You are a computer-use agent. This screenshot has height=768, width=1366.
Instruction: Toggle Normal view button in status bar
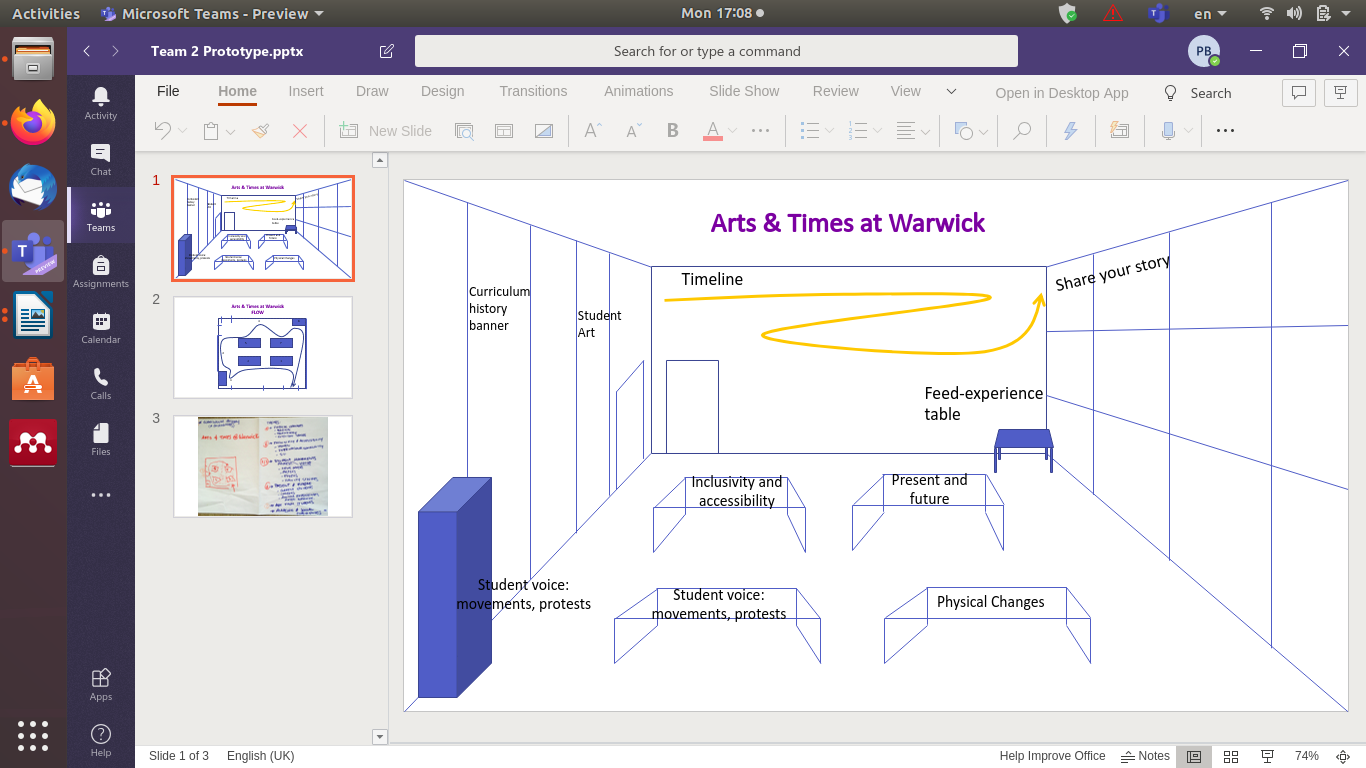tap(1194, 756)
